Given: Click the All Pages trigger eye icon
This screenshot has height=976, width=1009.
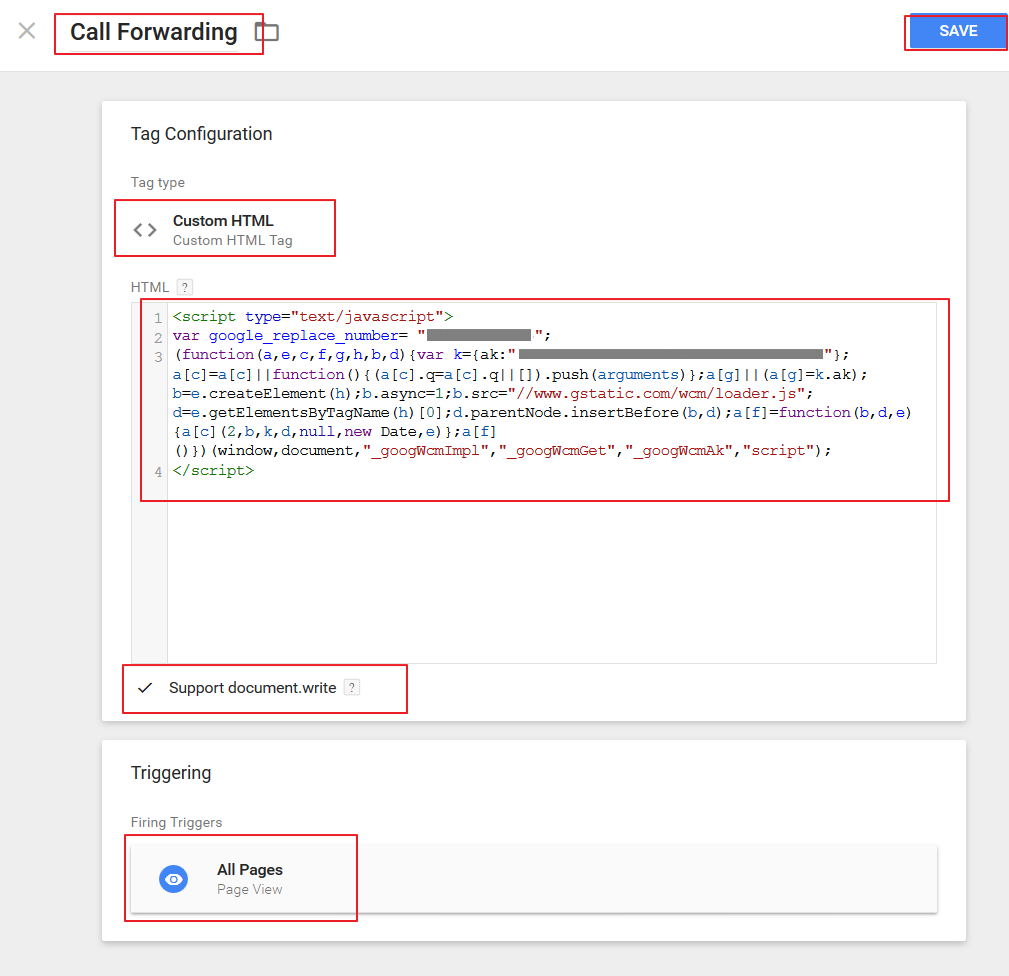Looking at the screenshot, I should [174, 879].
